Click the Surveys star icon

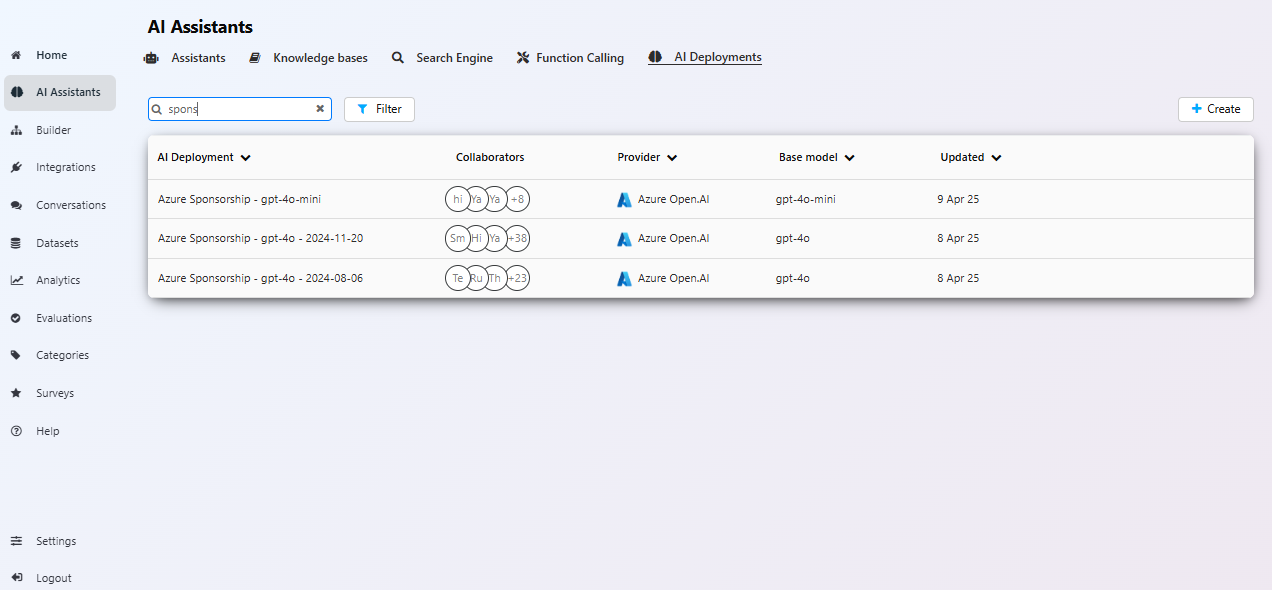pyautogui.click(x=16, y=393)
